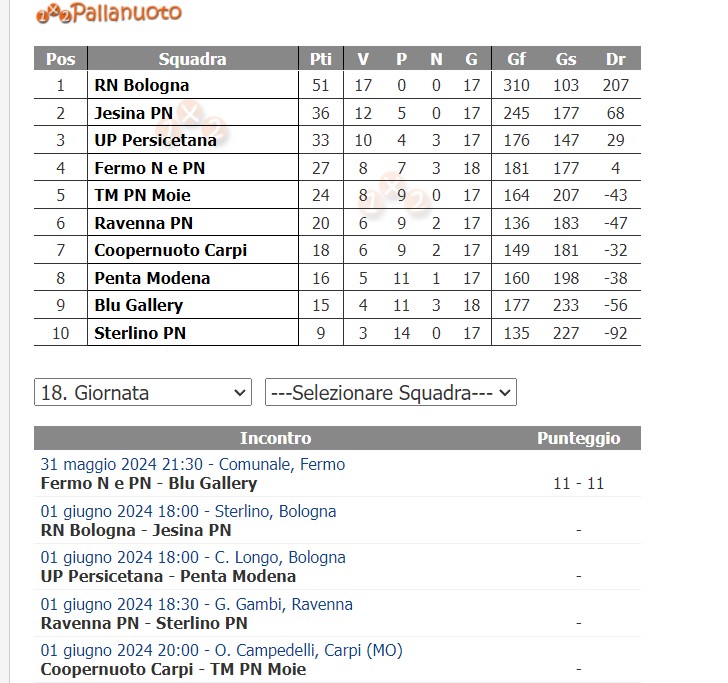This screenshot has height=683, width=728.
Task: Click the Pti column header
Action: pyautogui.click(x=321, y=59)
